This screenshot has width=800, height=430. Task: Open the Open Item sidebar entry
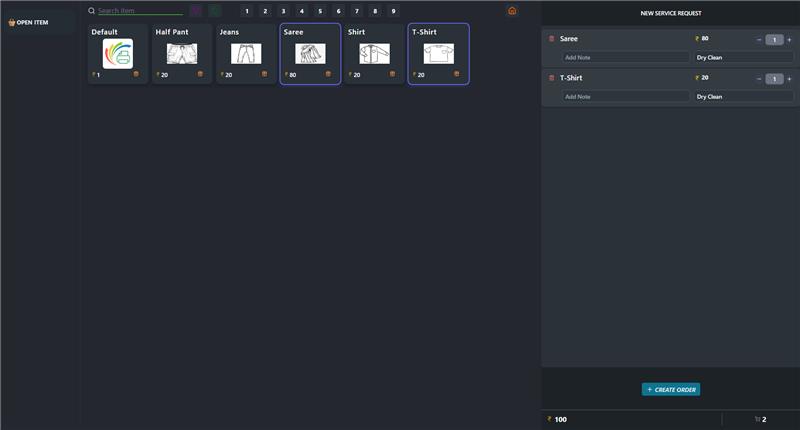pyautogui.click(x=30, y=22)
